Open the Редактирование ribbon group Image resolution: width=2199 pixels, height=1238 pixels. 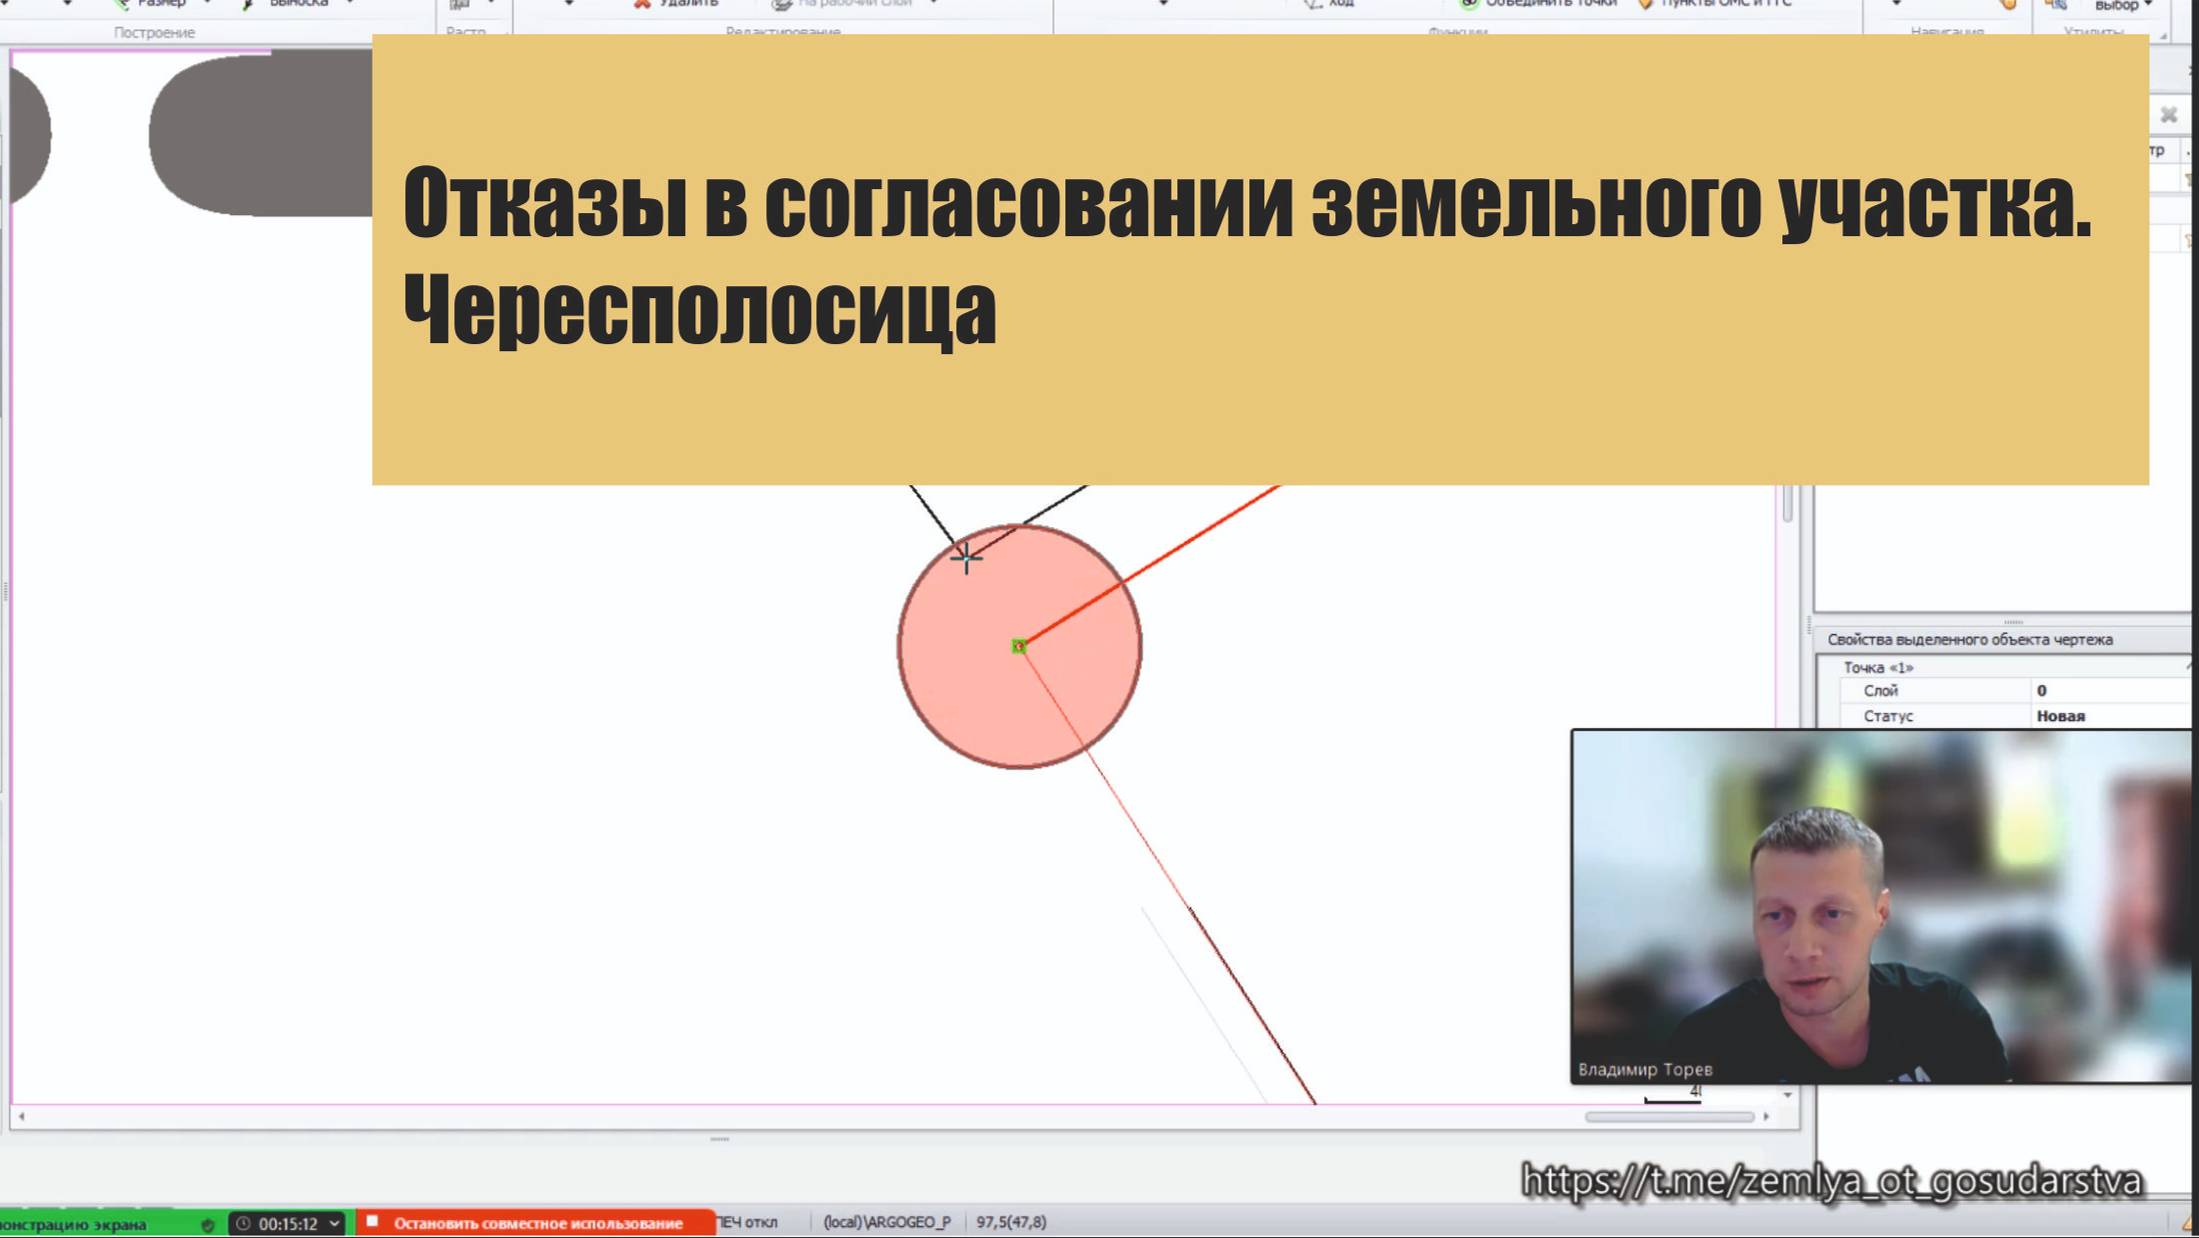pos(785,31)
